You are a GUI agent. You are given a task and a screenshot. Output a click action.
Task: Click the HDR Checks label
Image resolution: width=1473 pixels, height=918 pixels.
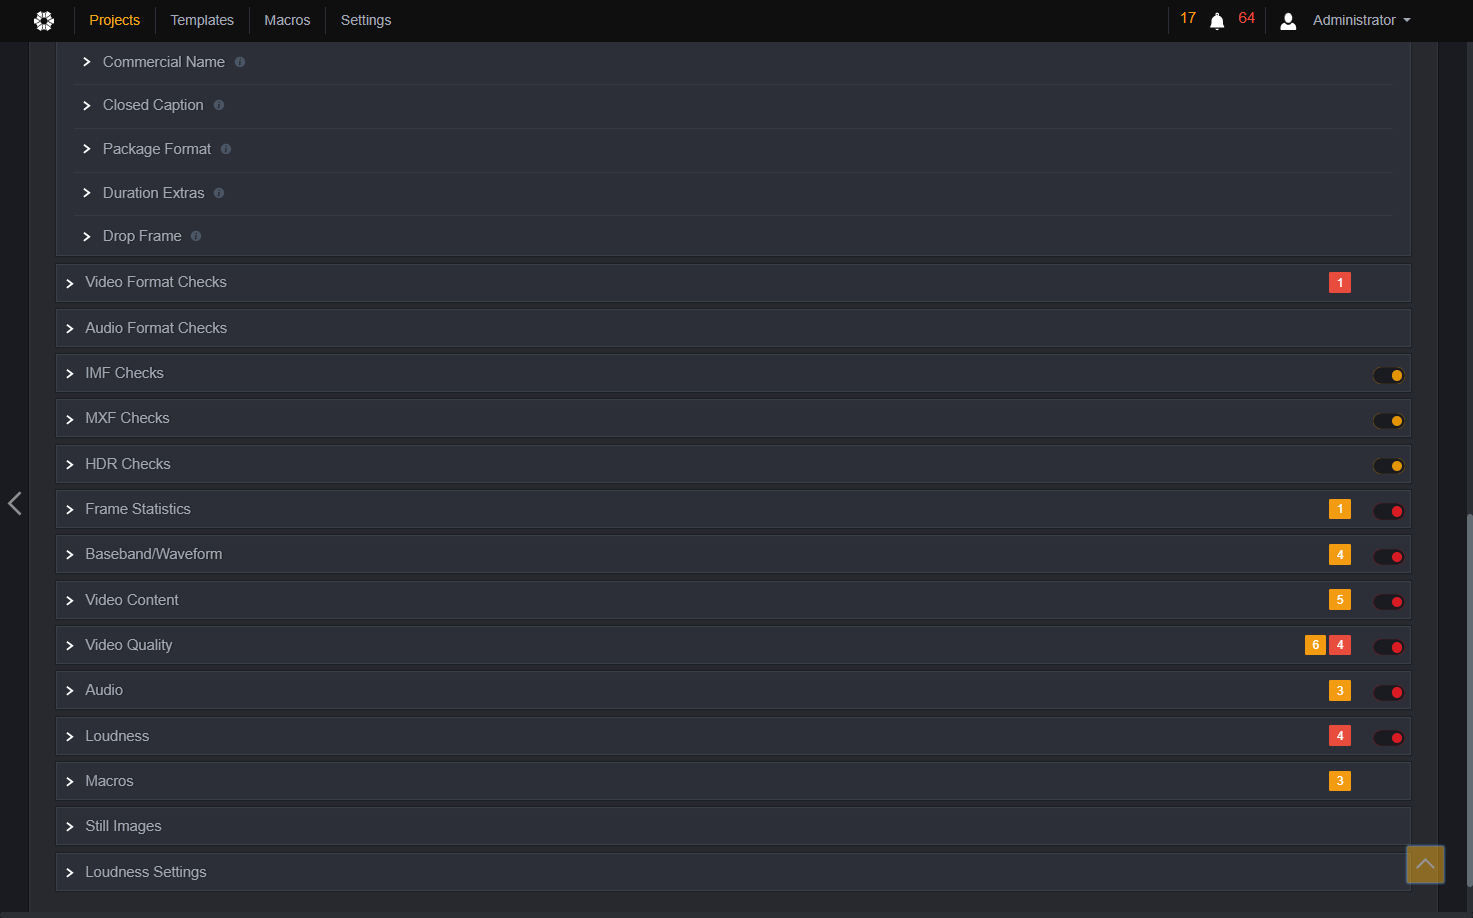click(128, 464)
